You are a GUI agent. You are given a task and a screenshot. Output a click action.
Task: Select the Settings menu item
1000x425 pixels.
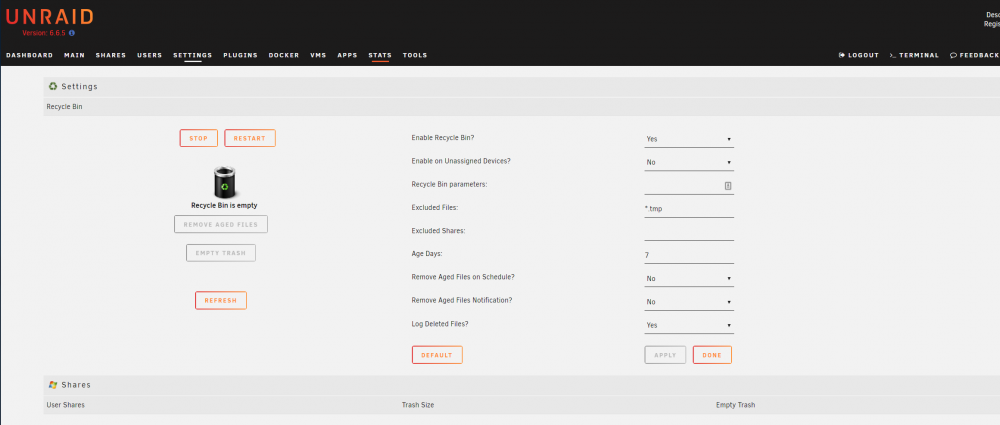click(193, 56)
